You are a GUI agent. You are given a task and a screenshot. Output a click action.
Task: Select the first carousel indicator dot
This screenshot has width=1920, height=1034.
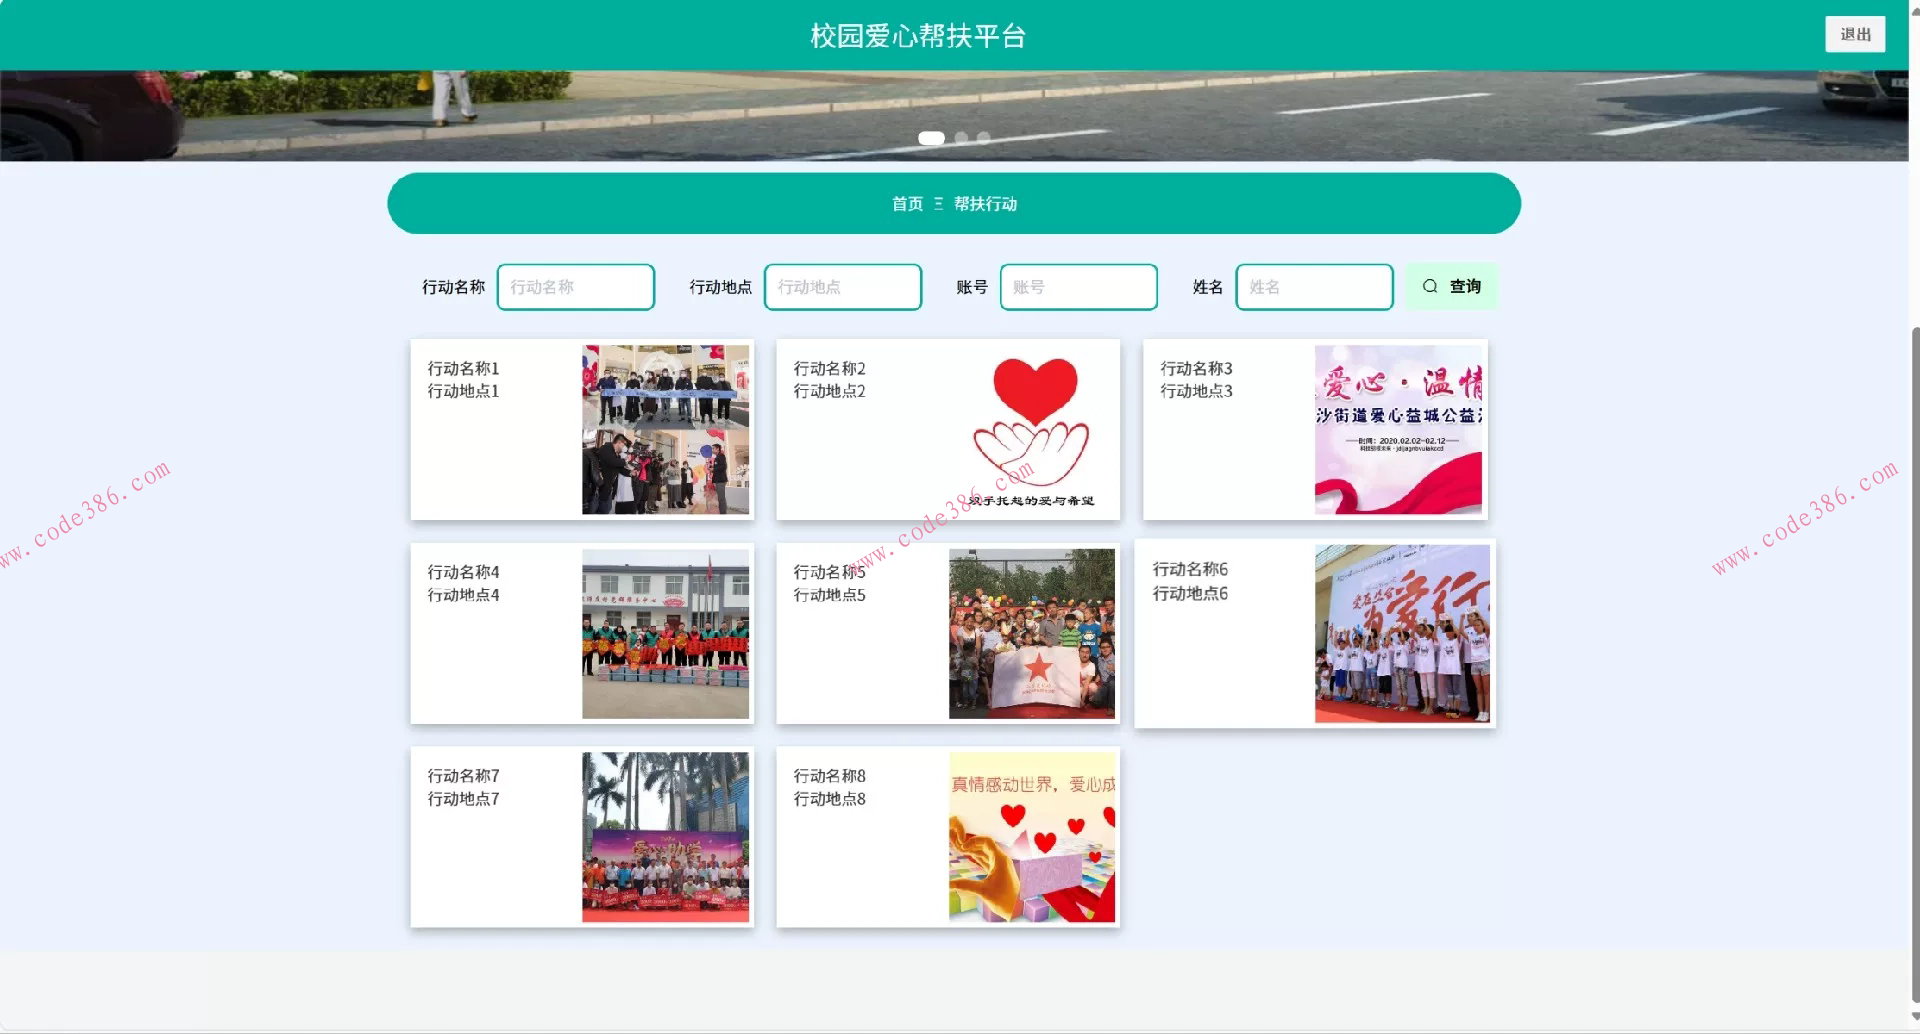[931, 138]
